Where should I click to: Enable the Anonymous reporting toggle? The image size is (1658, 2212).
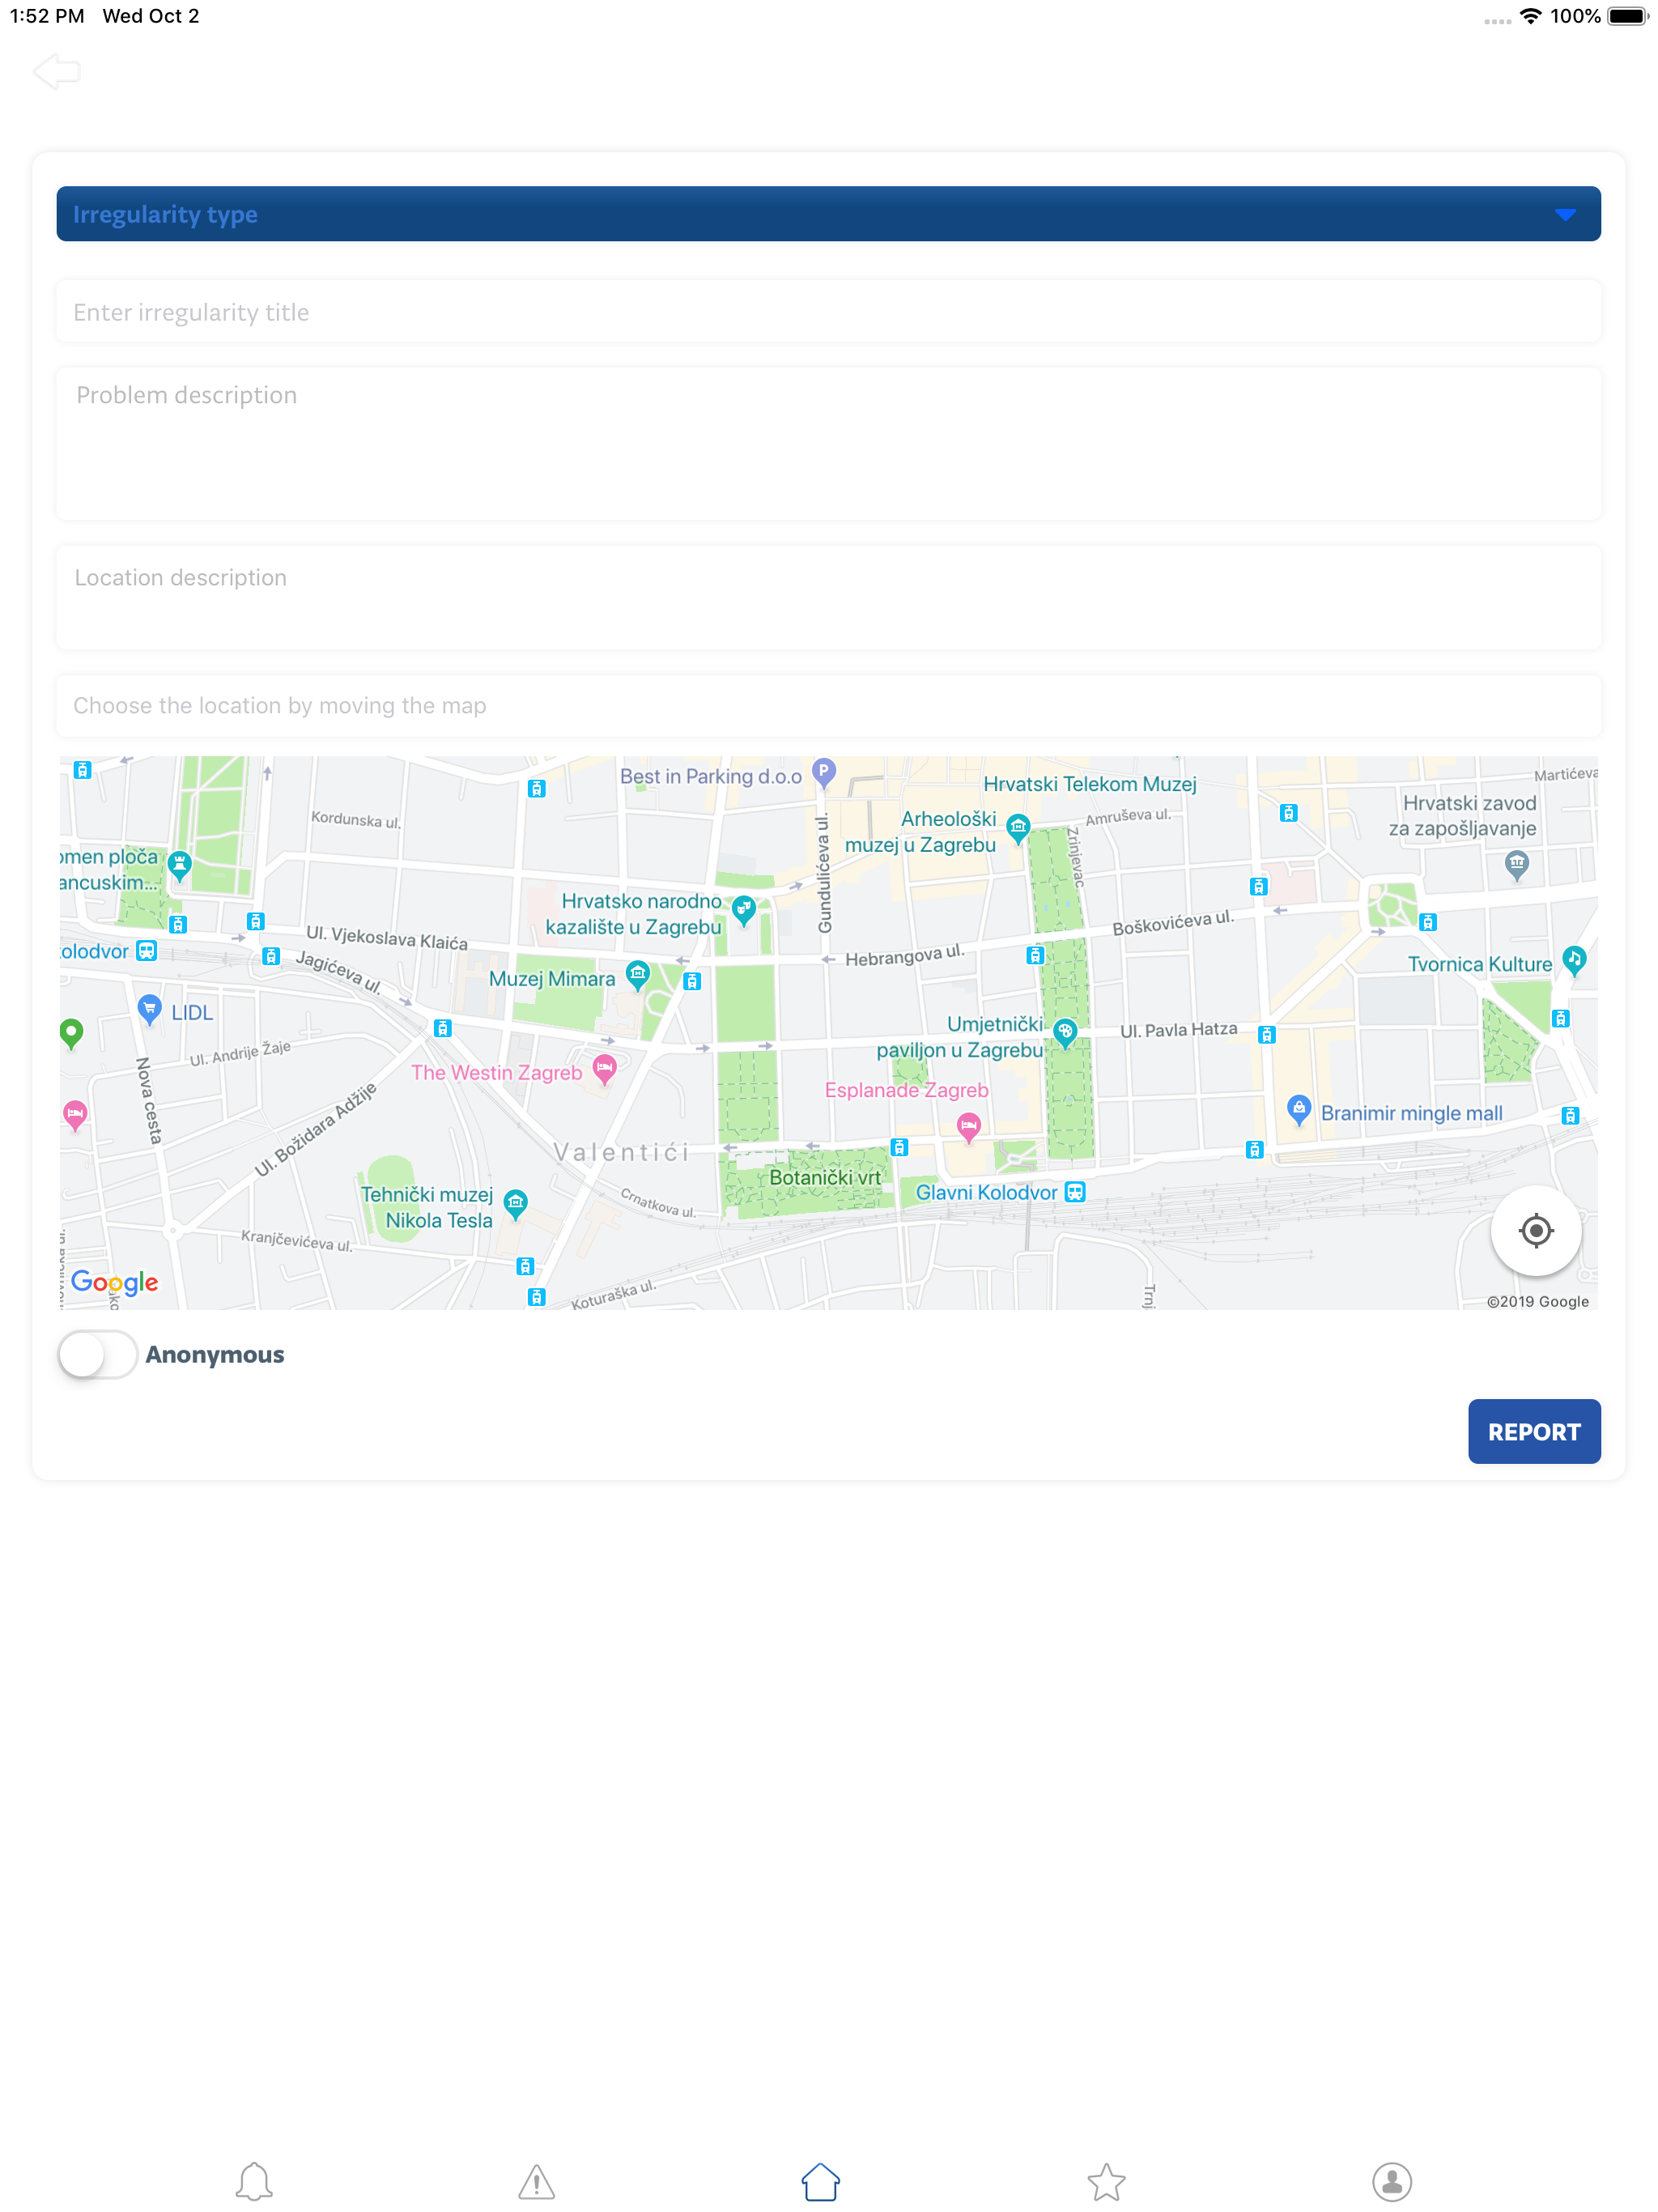pyautogui.click(x=97, y=1354)
